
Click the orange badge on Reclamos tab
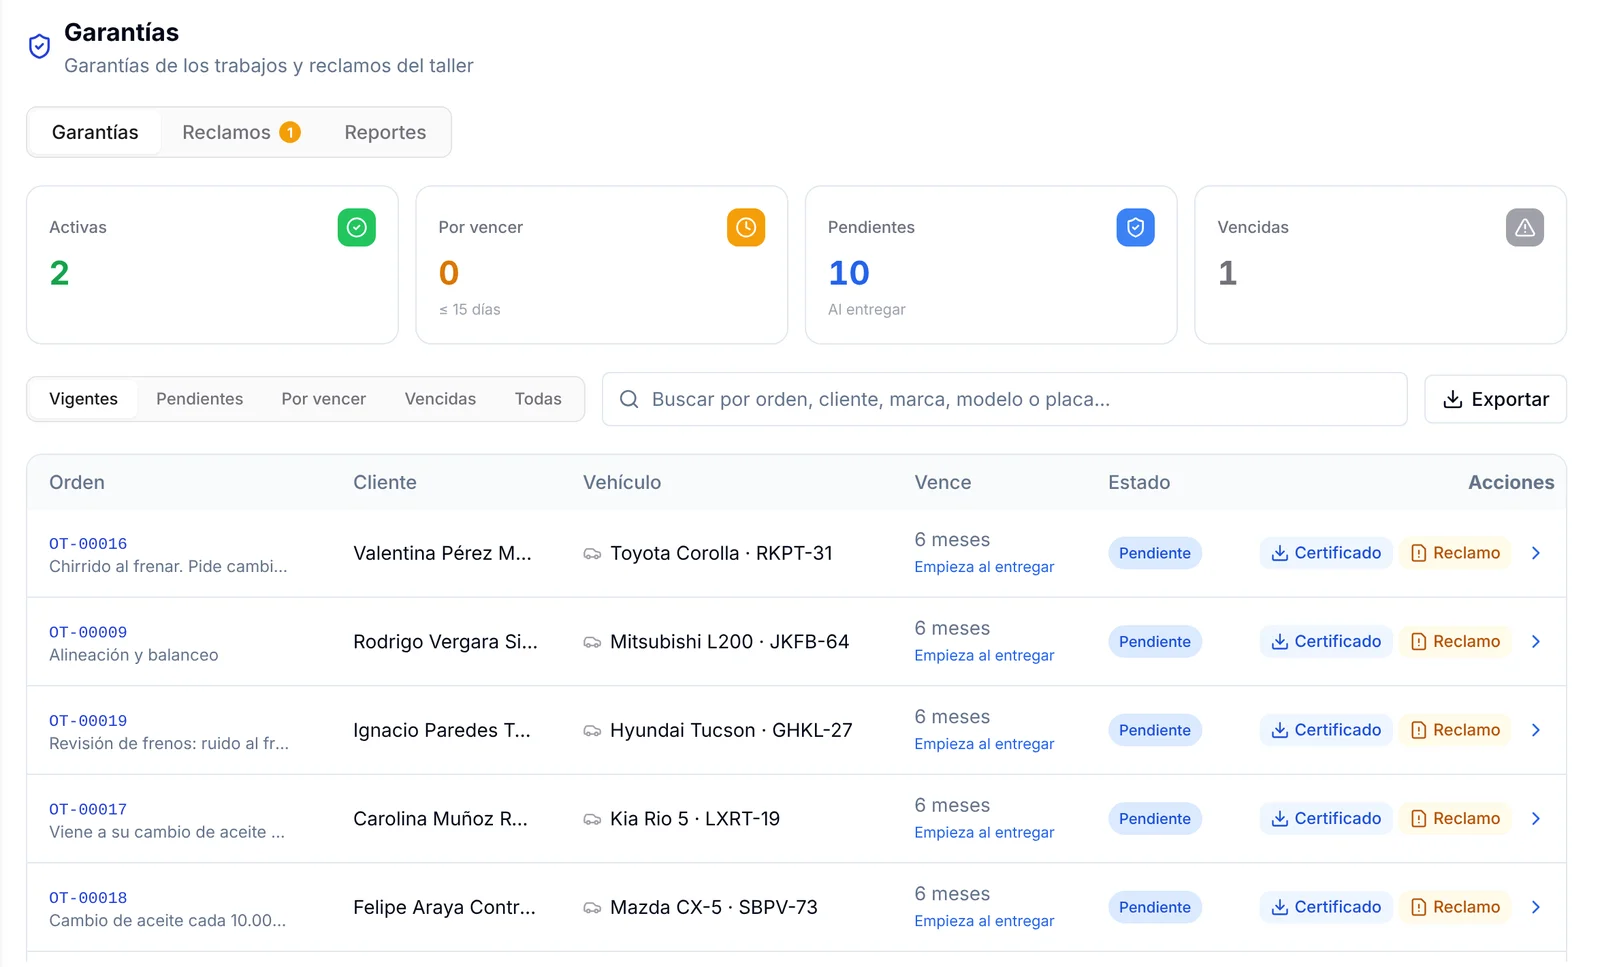point(290,132)
